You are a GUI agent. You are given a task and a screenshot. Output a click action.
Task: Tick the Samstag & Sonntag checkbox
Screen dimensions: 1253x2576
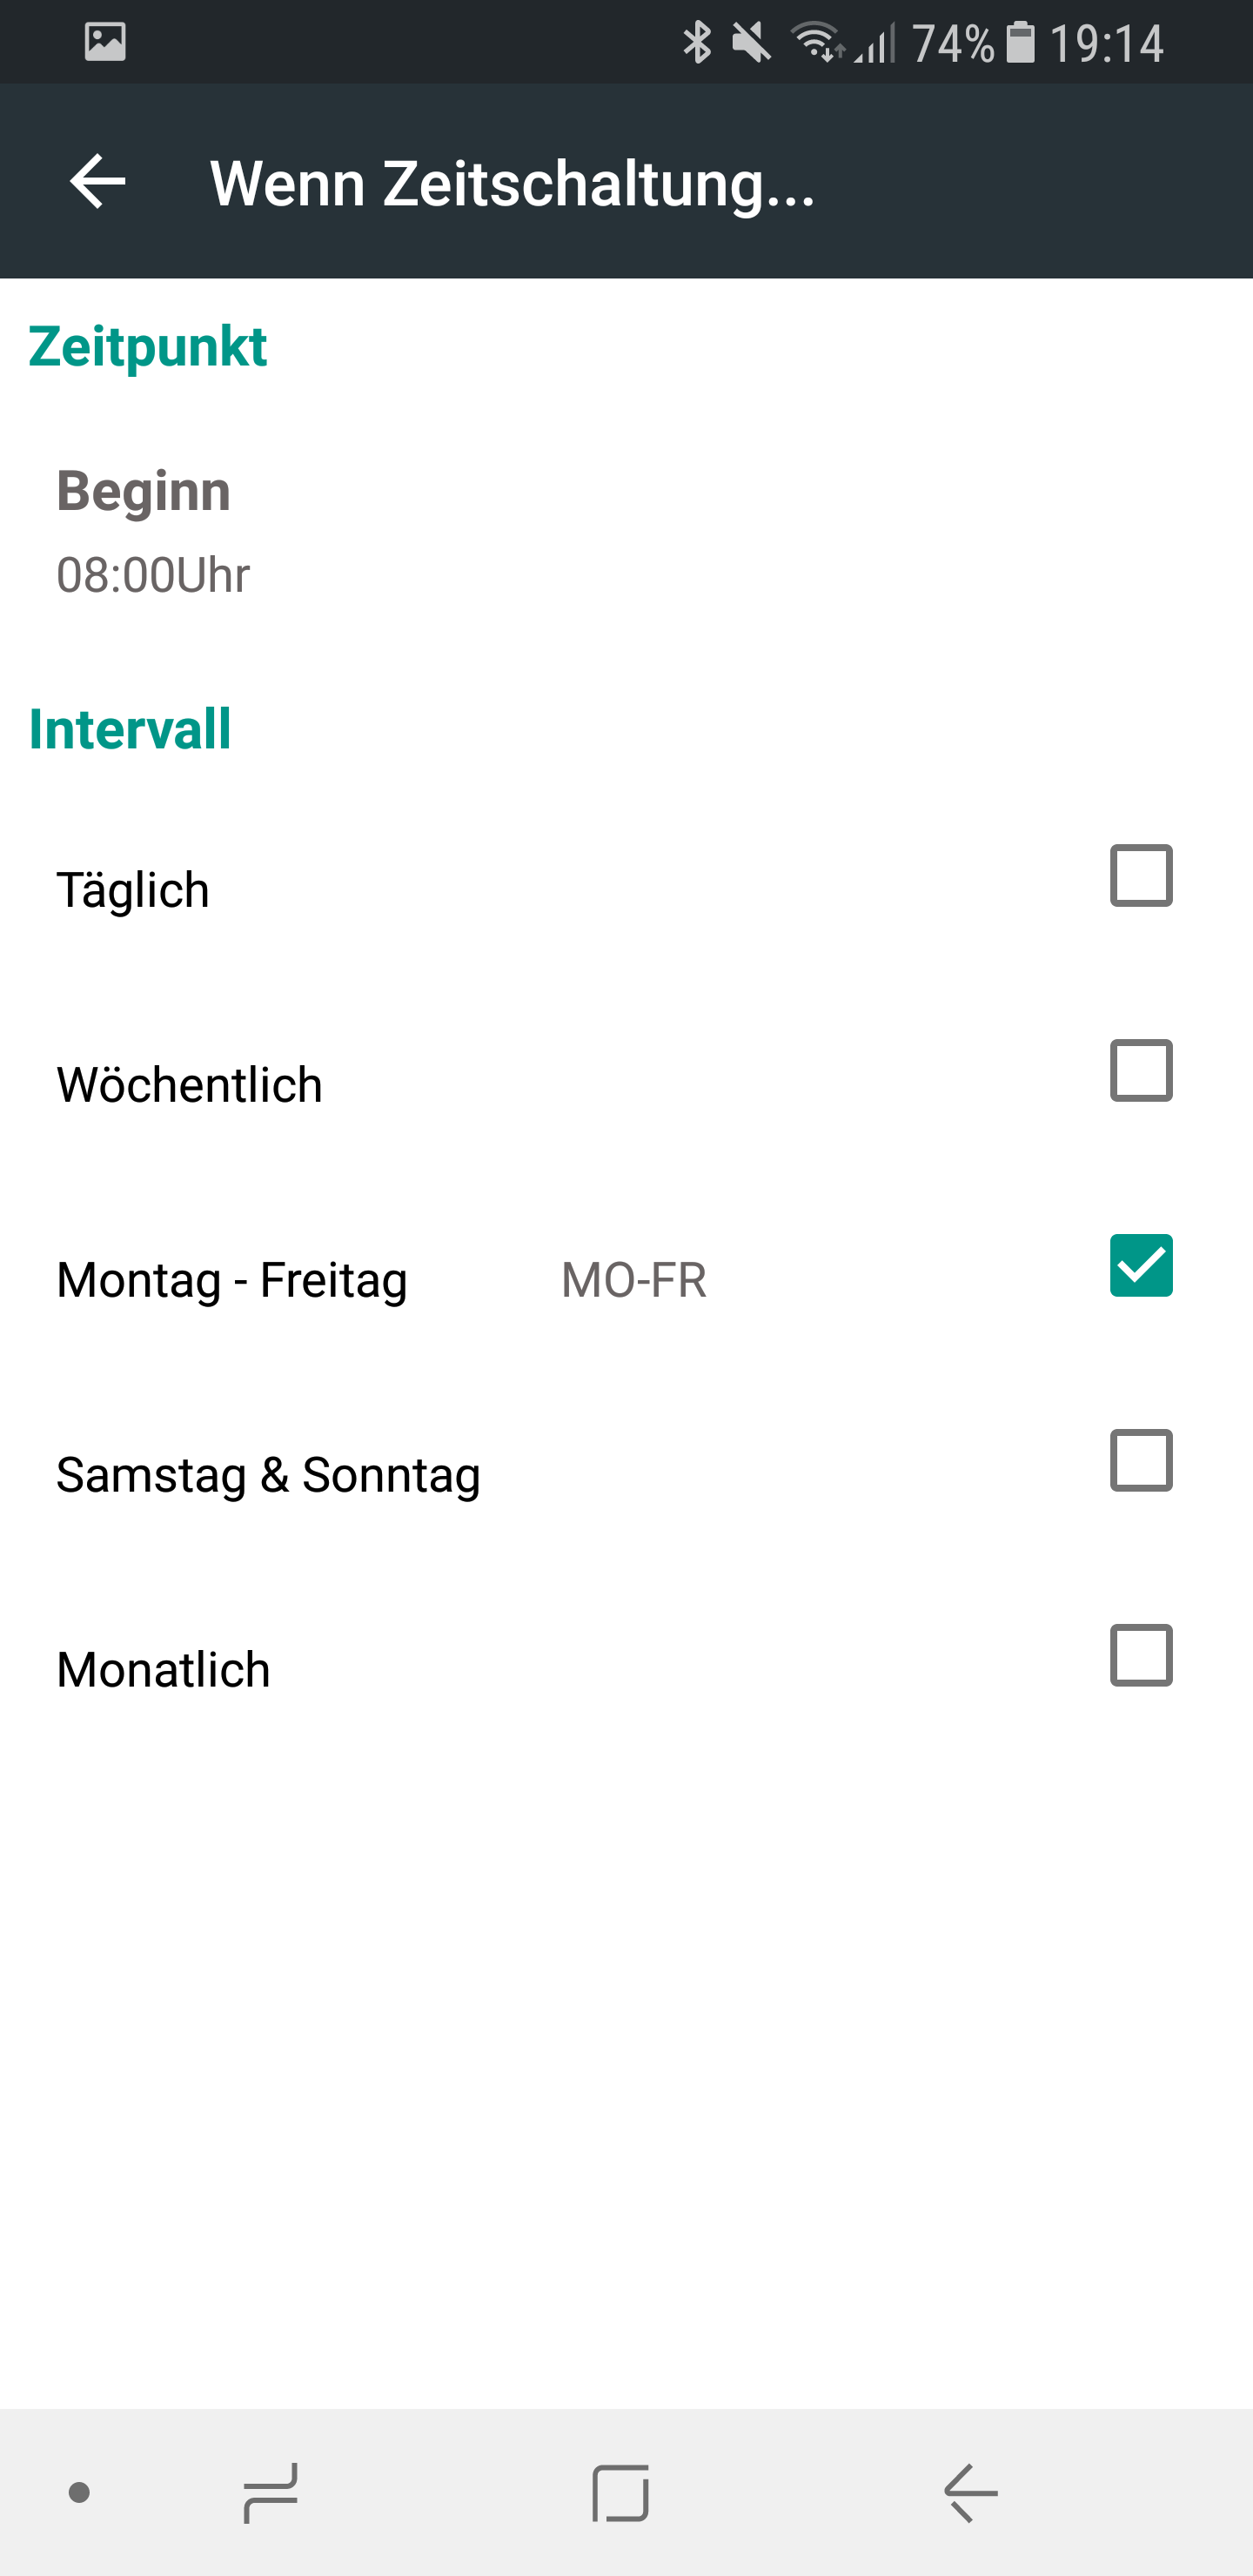(x=1141, y=1461)
